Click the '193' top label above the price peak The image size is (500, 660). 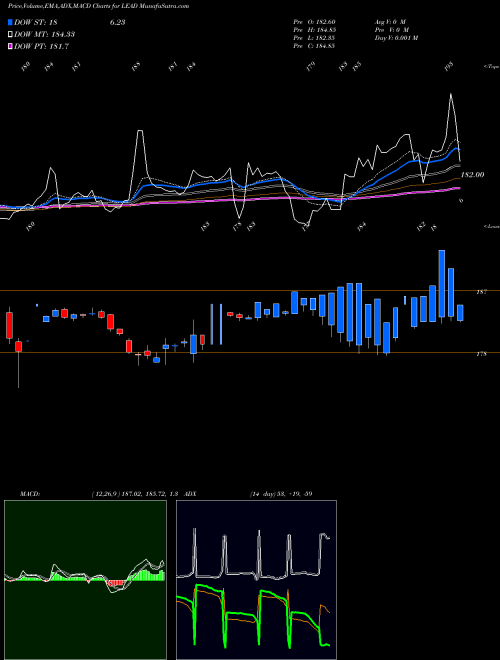click(x=449, y=67)
